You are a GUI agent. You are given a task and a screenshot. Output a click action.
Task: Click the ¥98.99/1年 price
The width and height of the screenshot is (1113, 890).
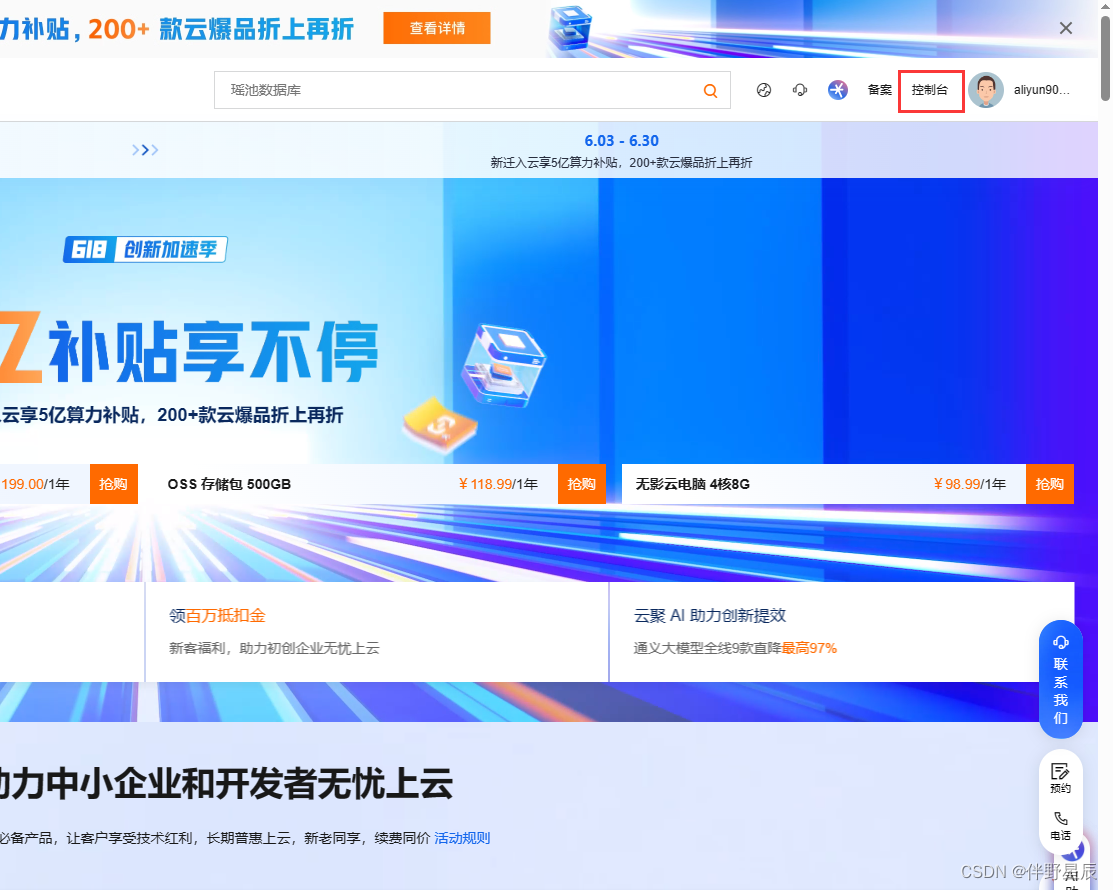pyautogui.click(x=970, y=484)
